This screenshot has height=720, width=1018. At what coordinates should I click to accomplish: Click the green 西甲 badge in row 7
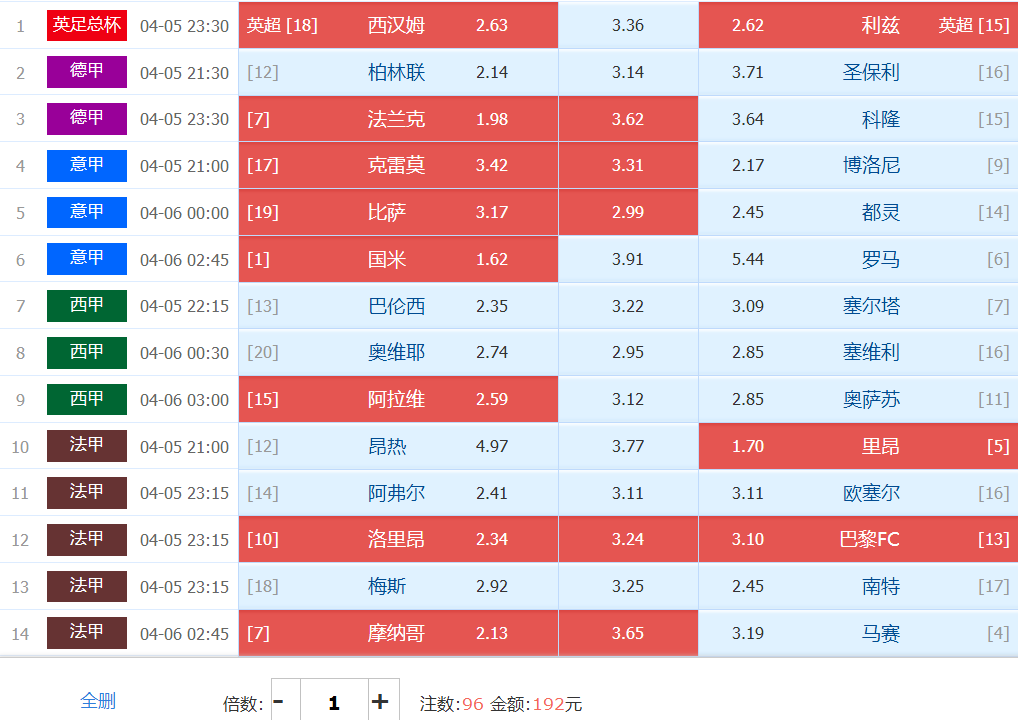(x=87, y=306)
